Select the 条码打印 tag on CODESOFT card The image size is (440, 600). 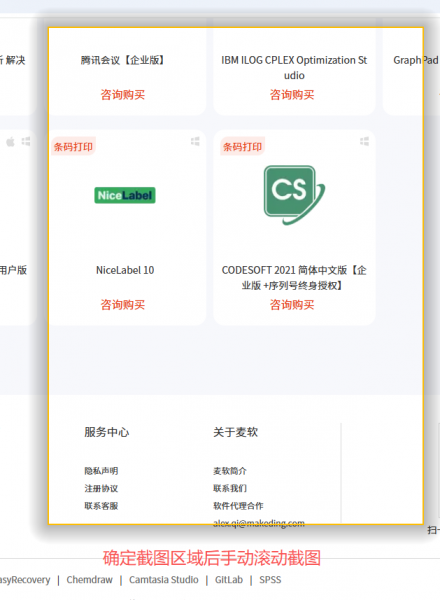pyautogui.click(x=243, y=147)
